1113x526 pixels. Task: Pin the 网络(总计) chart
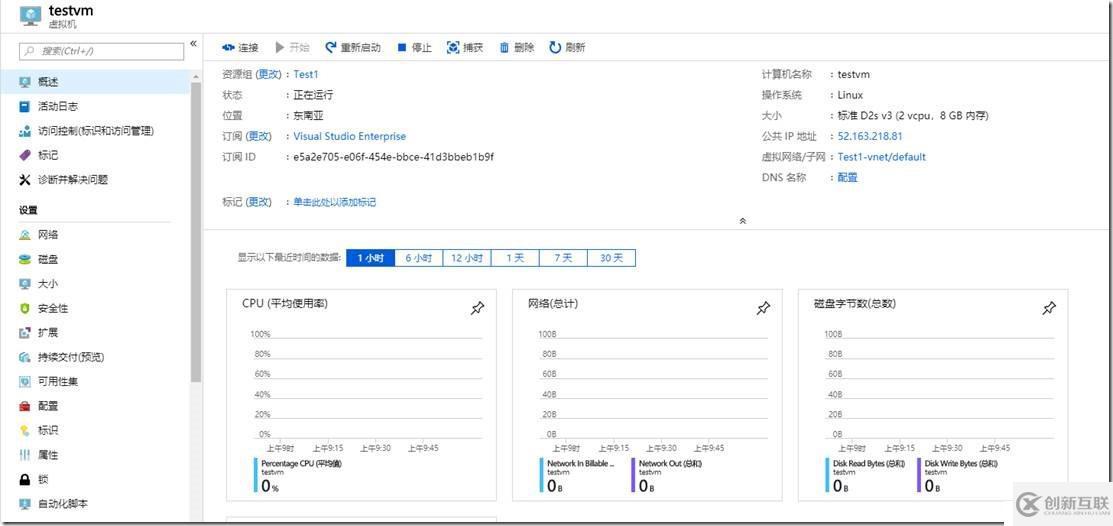pyautogui.click(x=763, y=308)
